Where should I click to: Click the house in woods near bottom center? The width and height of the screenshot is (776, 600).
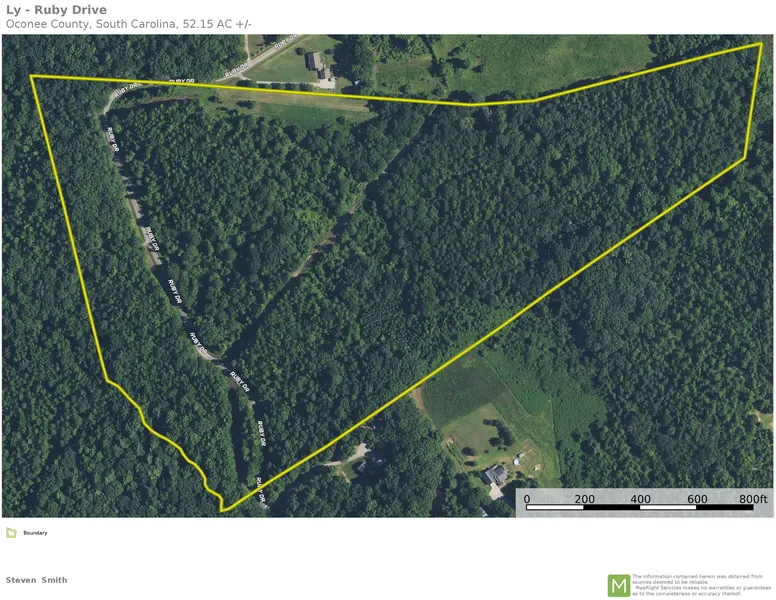[x=371, y=463]
